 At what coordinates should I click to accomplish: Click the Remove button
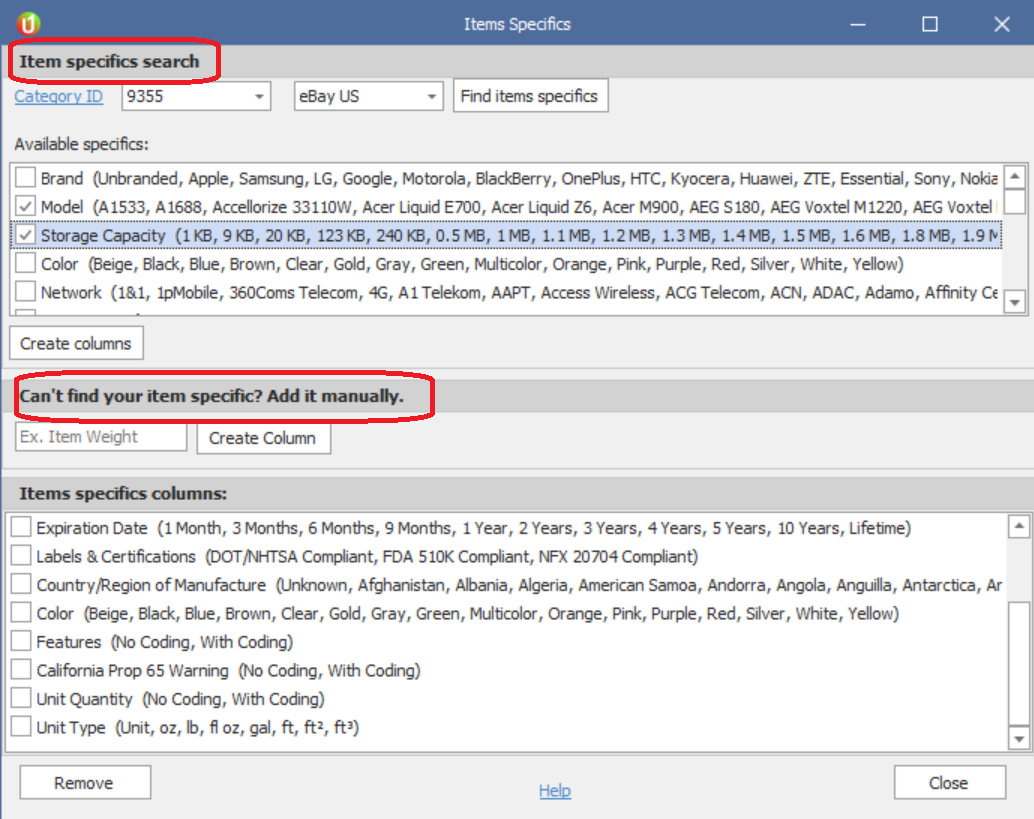coord(84,783)
